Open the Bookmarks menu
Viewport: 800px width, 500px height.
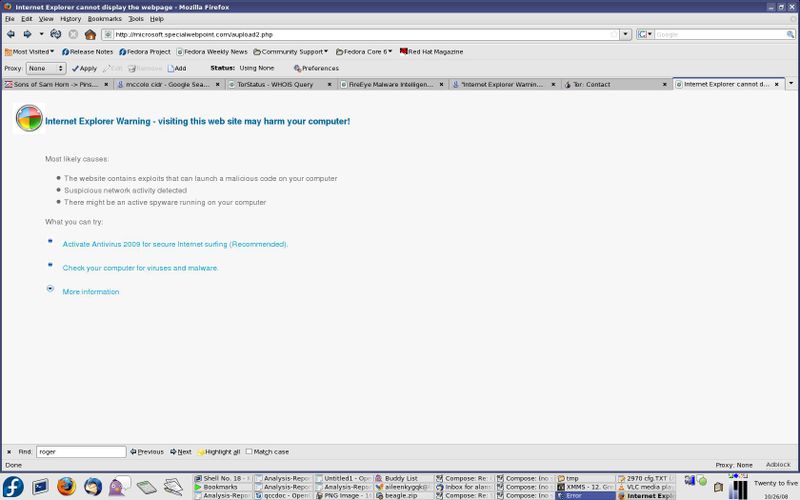pyautogui.click(x=105, y=19)
